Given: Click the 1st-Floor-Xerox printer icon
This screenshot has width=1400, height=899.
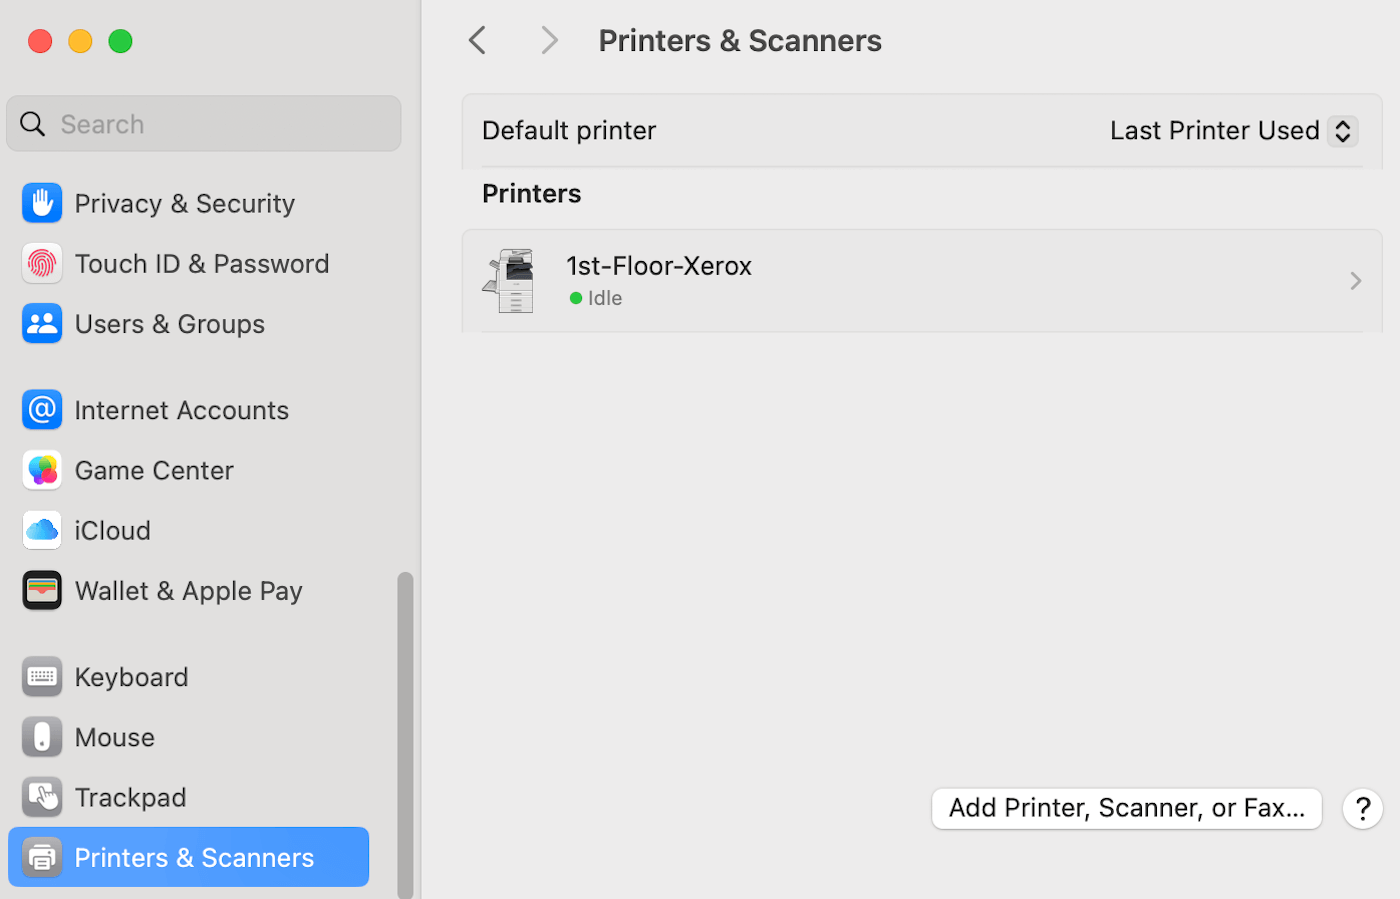Looking at the screenshot, I should click(510, 281).
